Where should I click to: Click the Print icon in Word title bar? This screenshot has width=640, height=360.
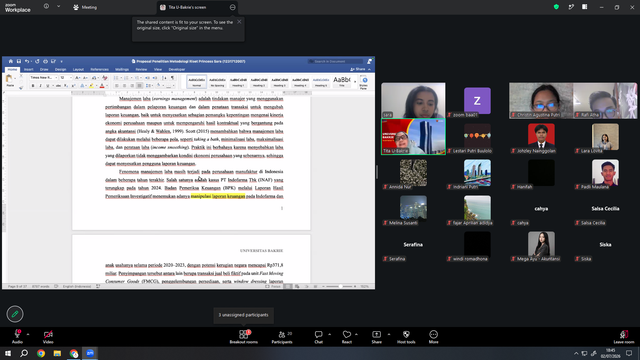point(45,61)
